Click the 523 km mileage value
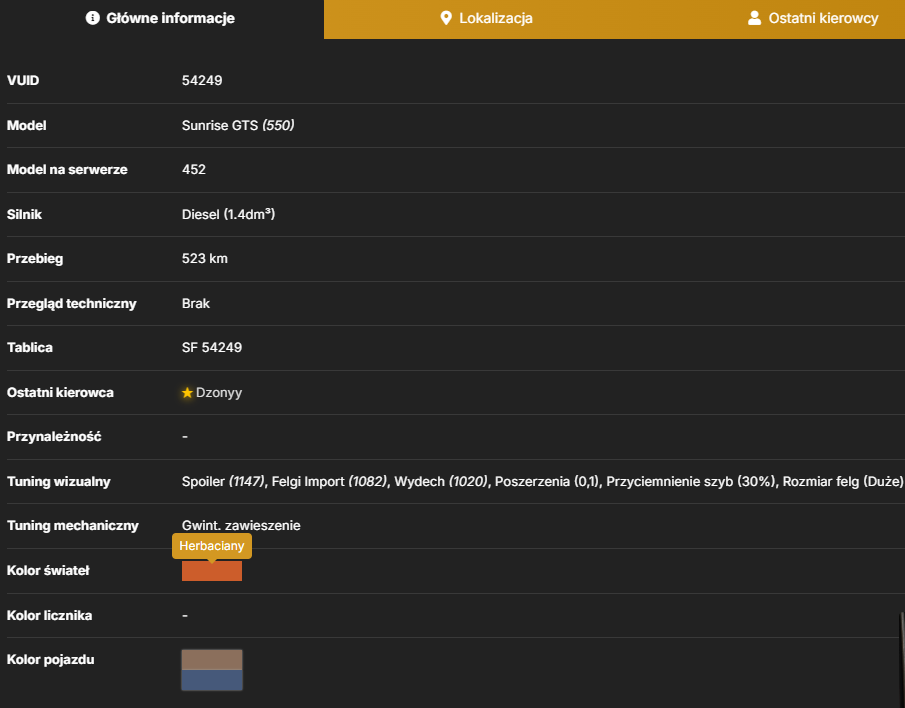Image resolution: width=905 pixels, height=708 pixels. [x=205, y=259]
